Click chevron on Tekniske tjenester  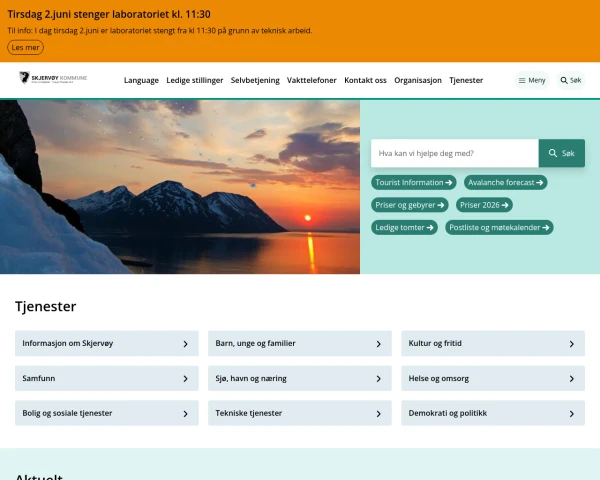pos(378,414)
